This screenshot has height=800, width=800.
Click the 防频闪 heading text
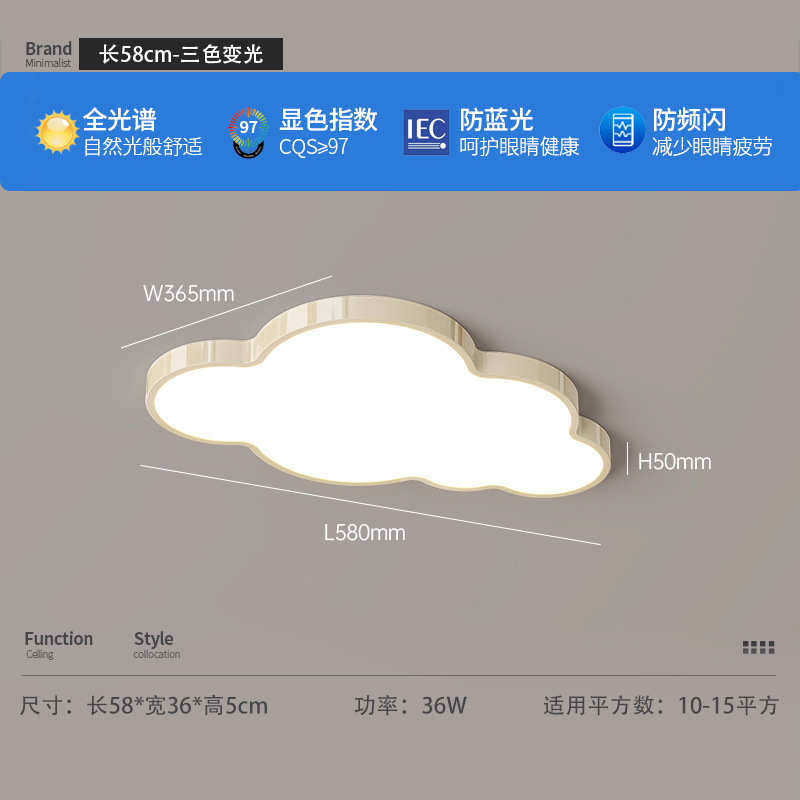click(x=689, y=120)
